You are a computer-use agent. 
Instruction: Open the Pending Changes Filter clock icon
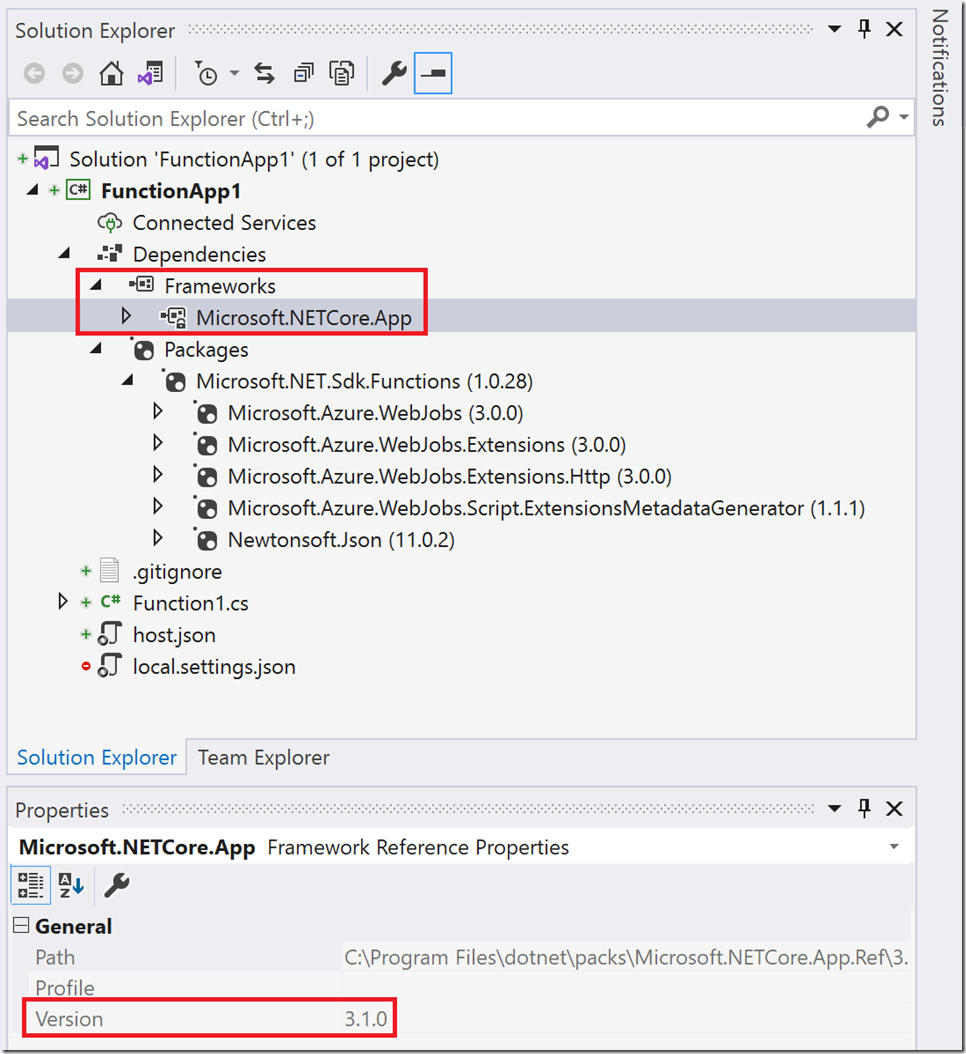[206, 73]
